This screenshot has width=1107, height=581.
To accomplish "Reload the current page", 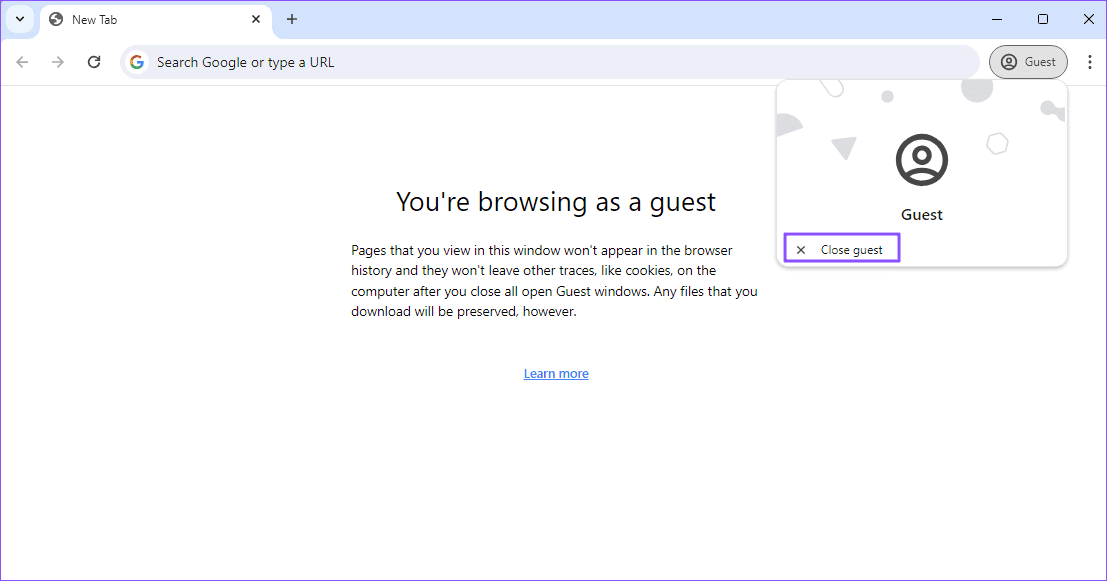I will click(x=94, y=62).
